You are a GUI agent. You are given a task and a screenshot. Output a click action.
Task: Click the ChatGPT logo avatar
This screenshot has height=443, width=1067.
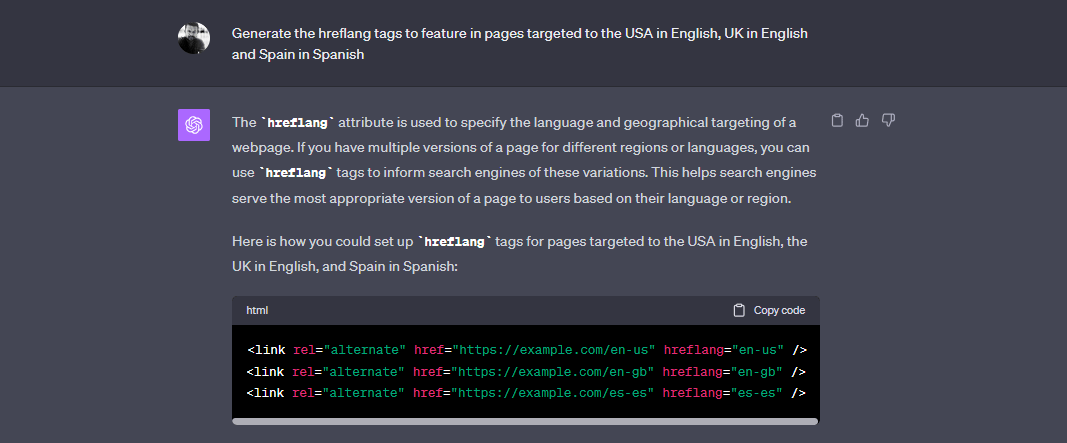click(x=194, y=125)
